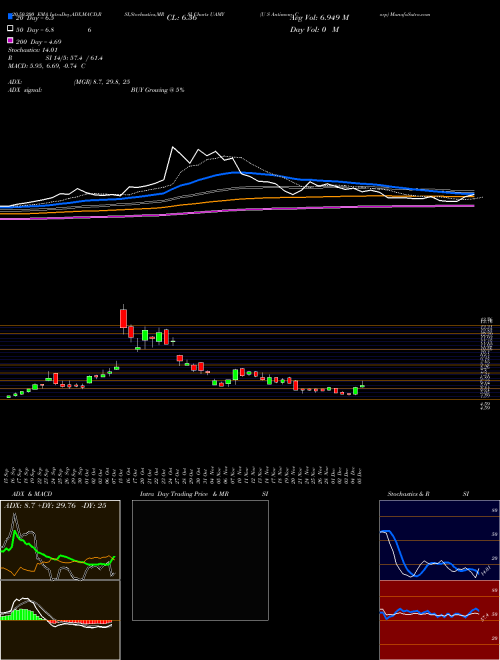
Task: Click the 'Intra Day Trading Price & MR' title
Action: click(x=185, y=494)
